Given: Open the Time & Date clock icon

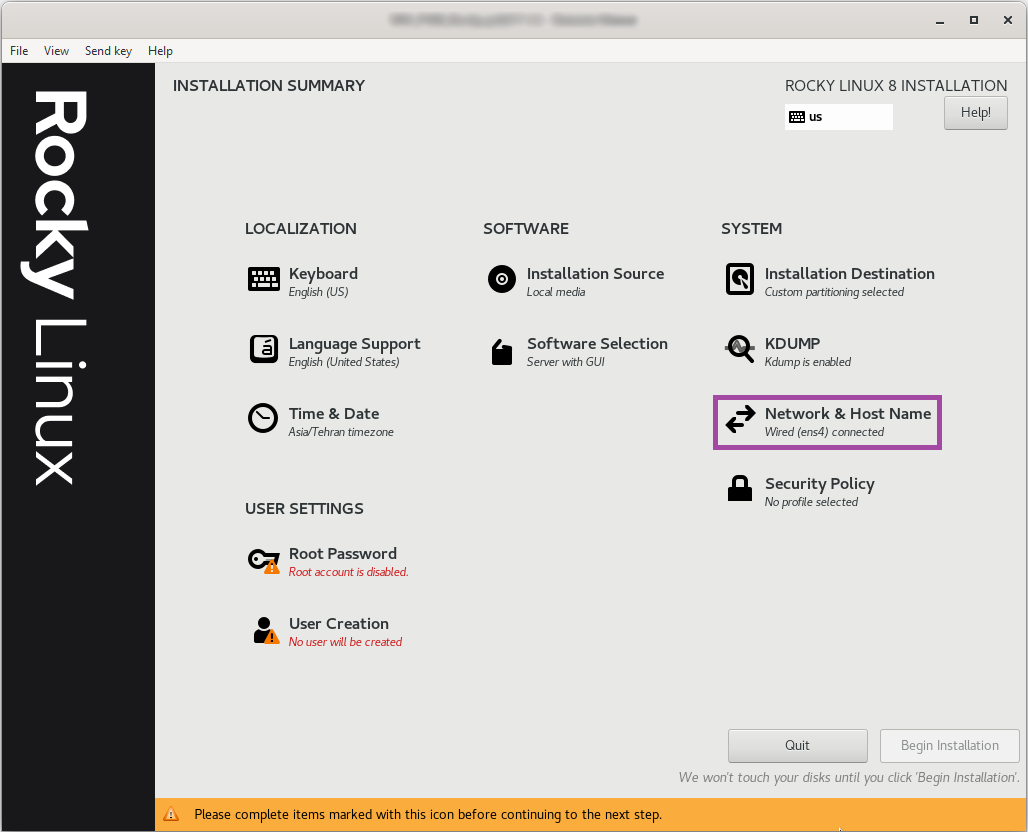Looking at the screenshot, I should [263, 418].
